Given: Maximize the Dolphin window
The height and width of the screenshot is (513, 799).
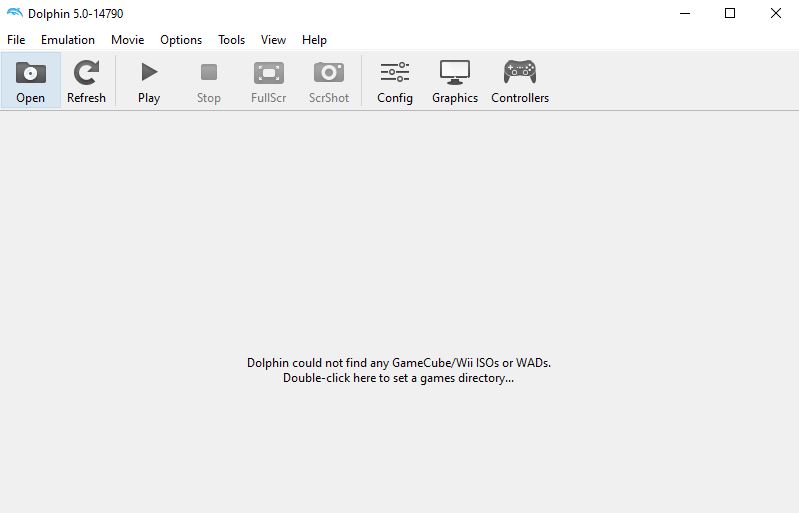Looking at the screenshot, I should pos(730,13).
